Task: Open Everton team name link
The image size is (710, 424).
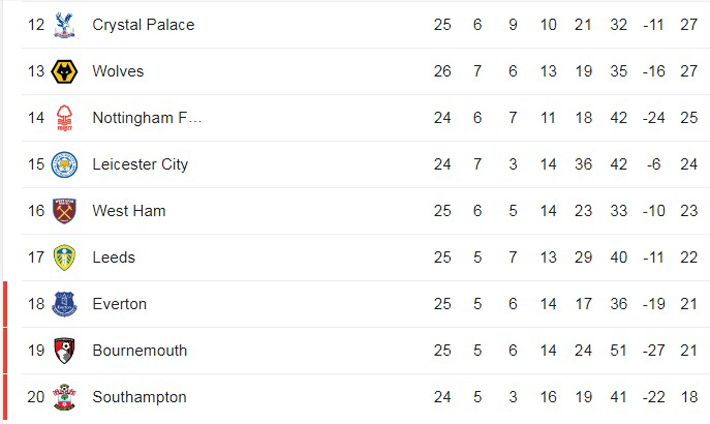Action: pyautogui.click(x=119, y=304)
